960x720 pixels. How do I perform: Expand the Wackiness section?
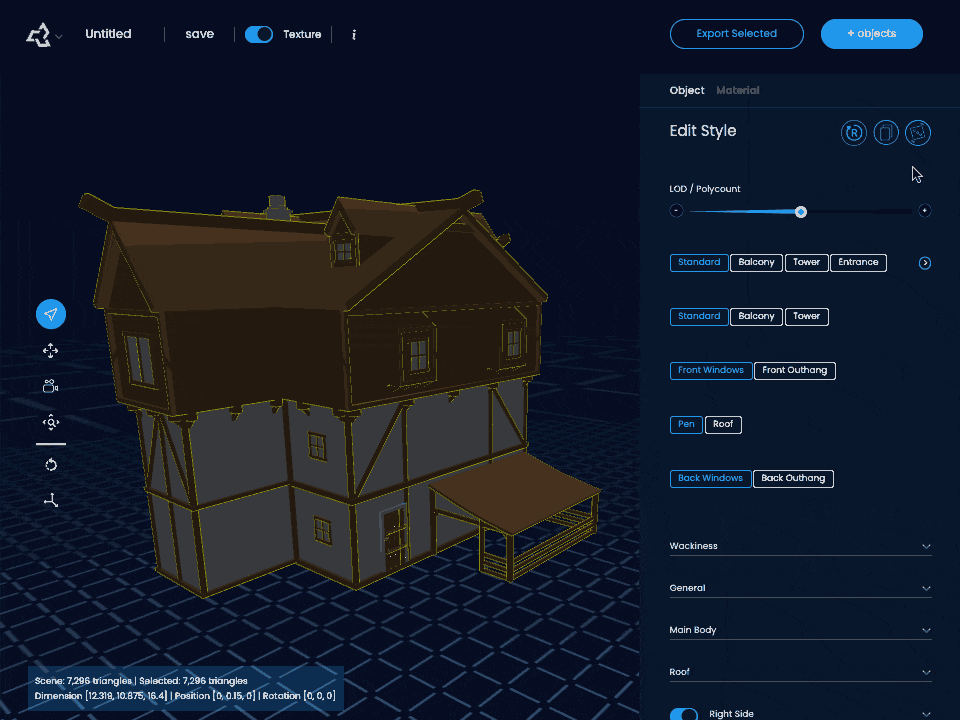(x=800, y=546)
